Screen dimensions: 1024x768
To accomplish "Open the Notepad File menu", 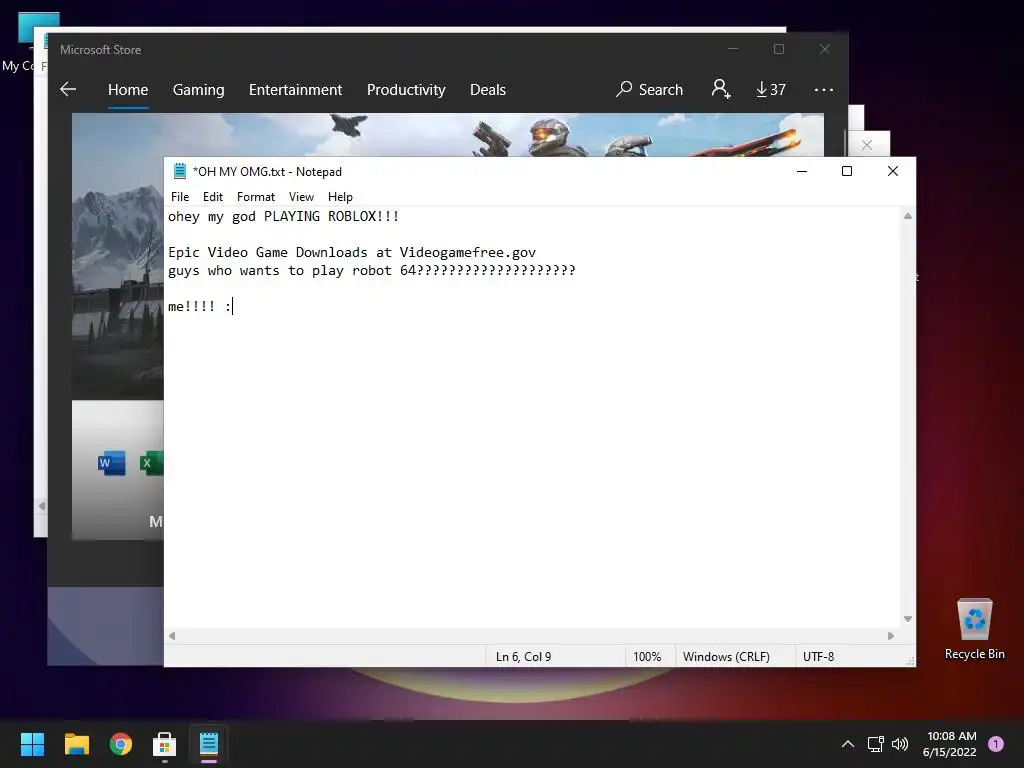I will tap(180, 197).
